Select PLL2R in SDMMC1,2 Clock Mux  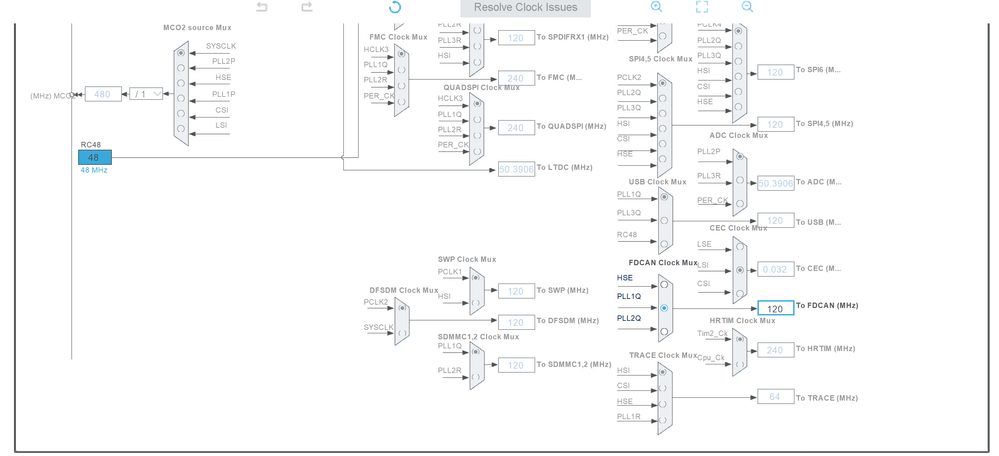pos(477,376)
